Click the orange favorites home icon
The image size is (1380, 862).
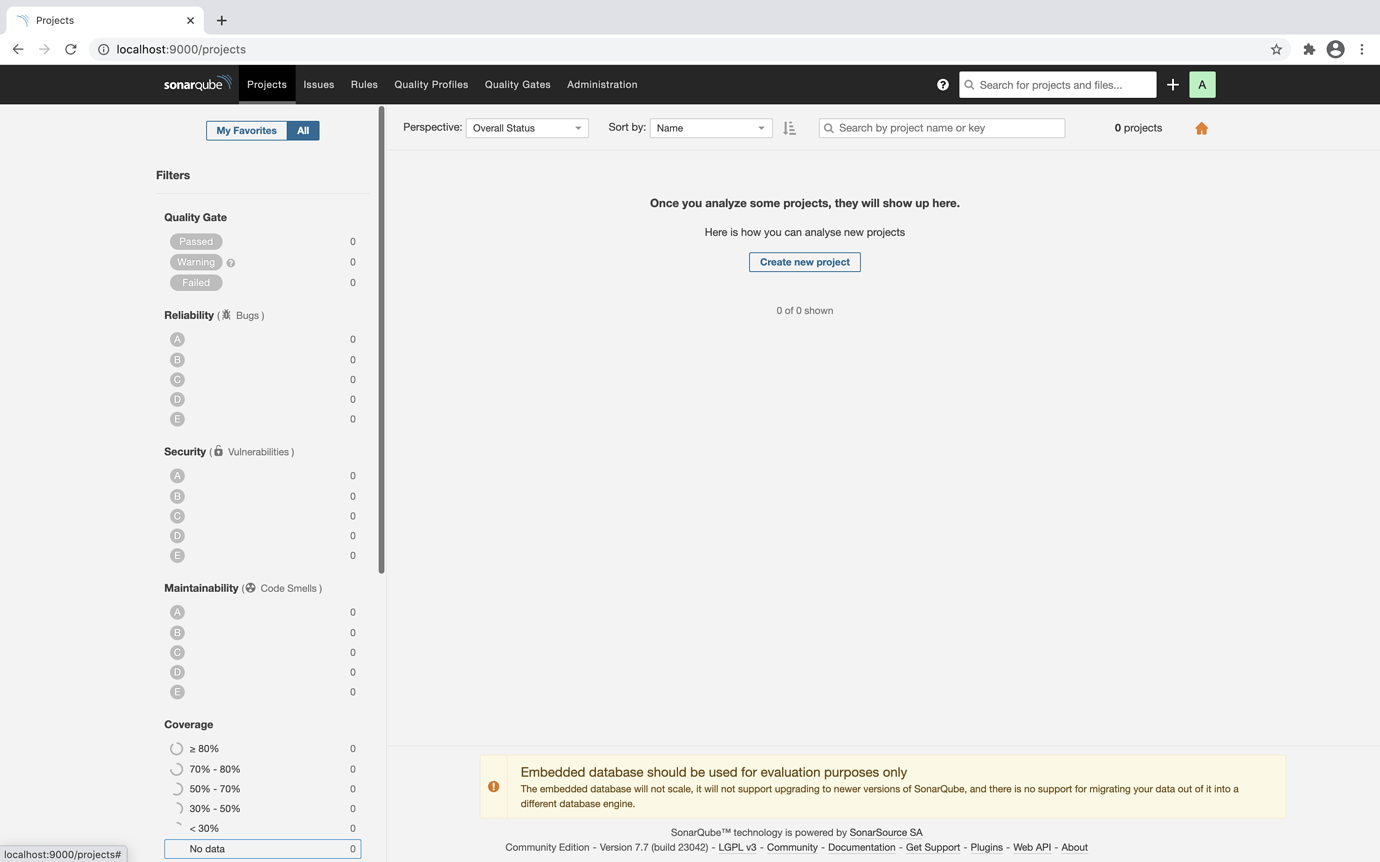1201,128
